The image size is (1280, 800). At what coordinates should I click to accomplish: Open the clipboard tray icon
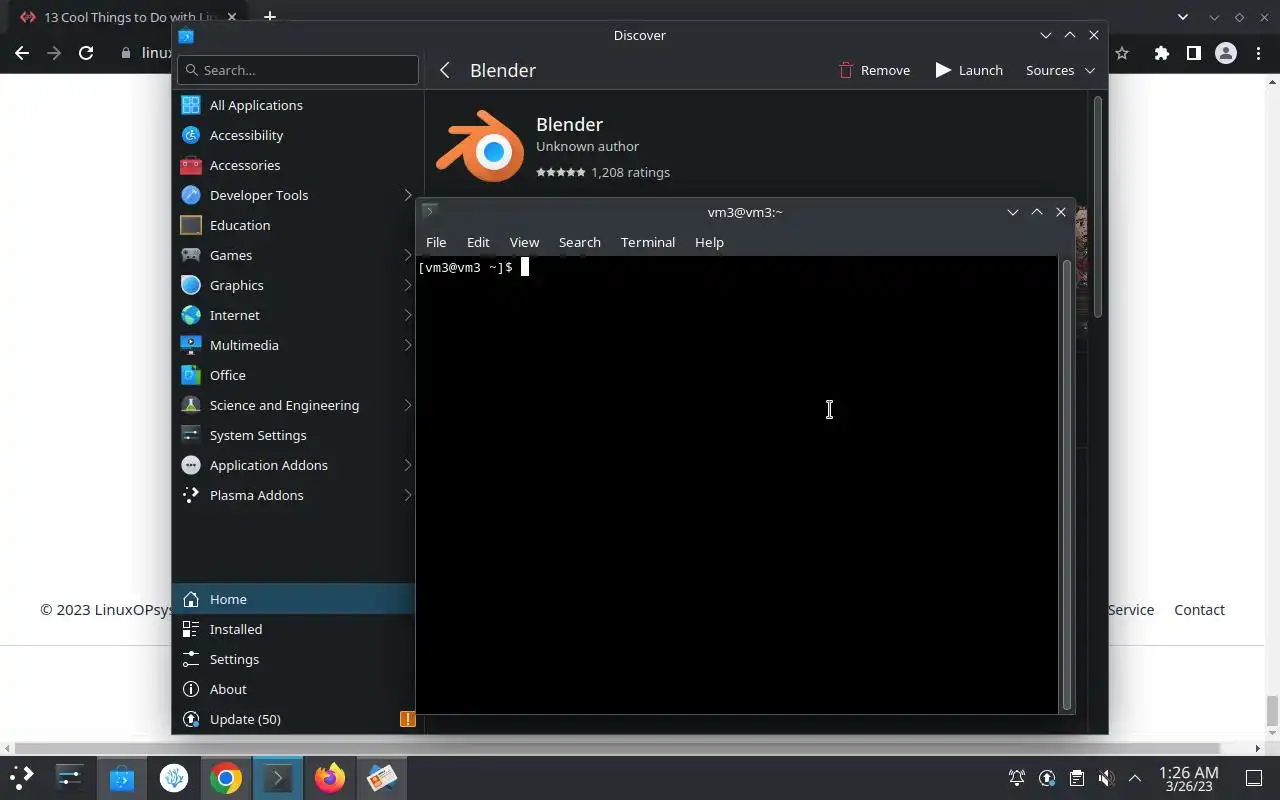[1076, 778]
